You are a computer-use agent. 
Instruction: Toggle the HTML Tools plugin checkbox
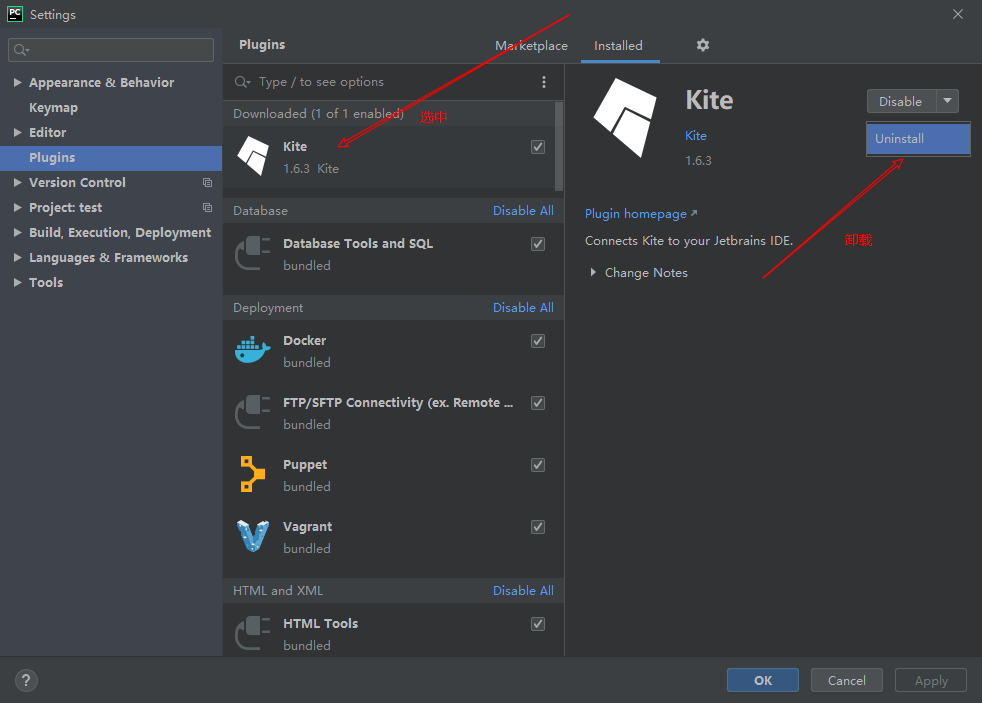[x=538, y=623]
